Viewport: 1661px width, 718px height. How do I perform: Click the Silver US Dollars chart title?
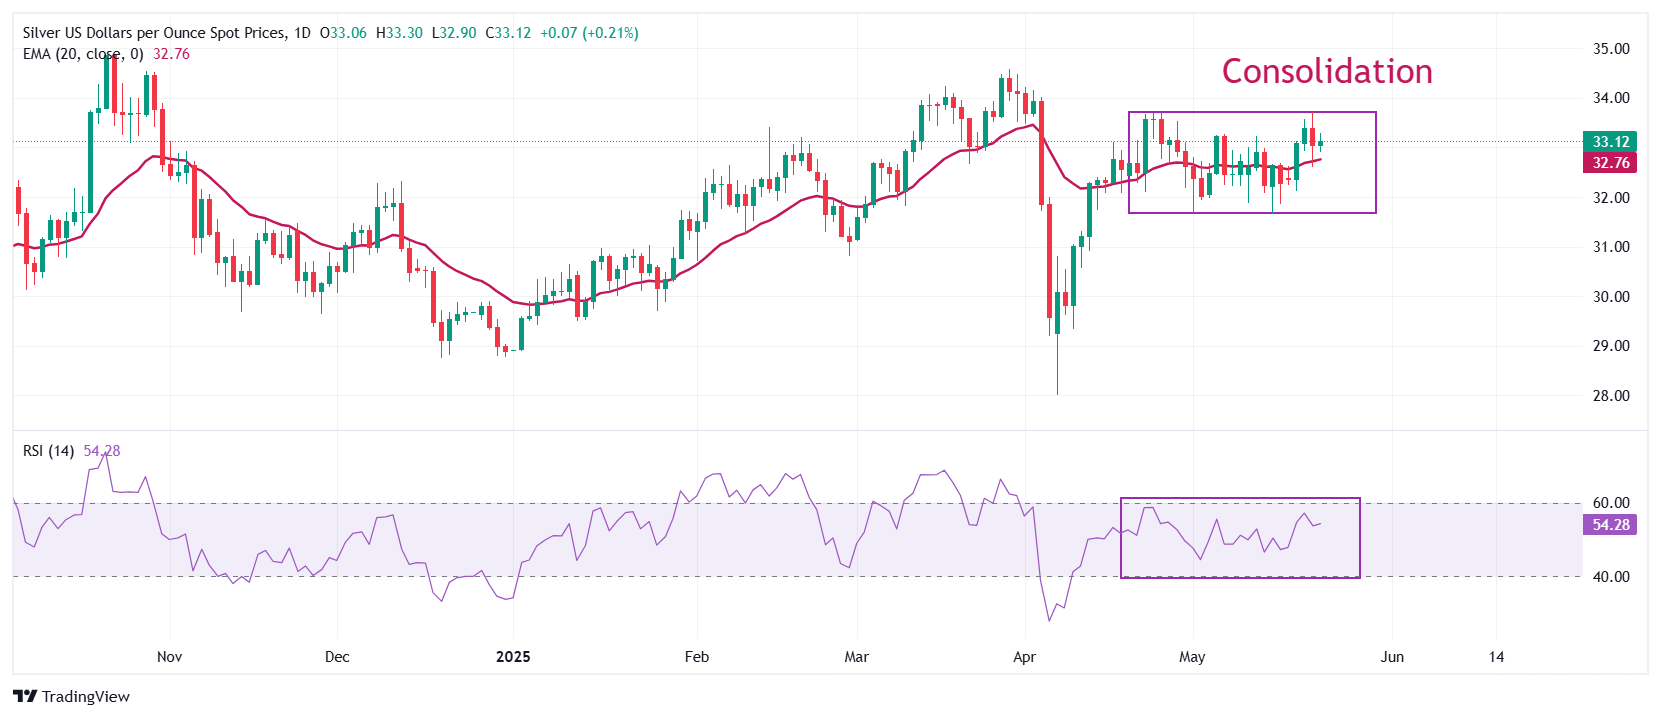click(x=154, y=33)
